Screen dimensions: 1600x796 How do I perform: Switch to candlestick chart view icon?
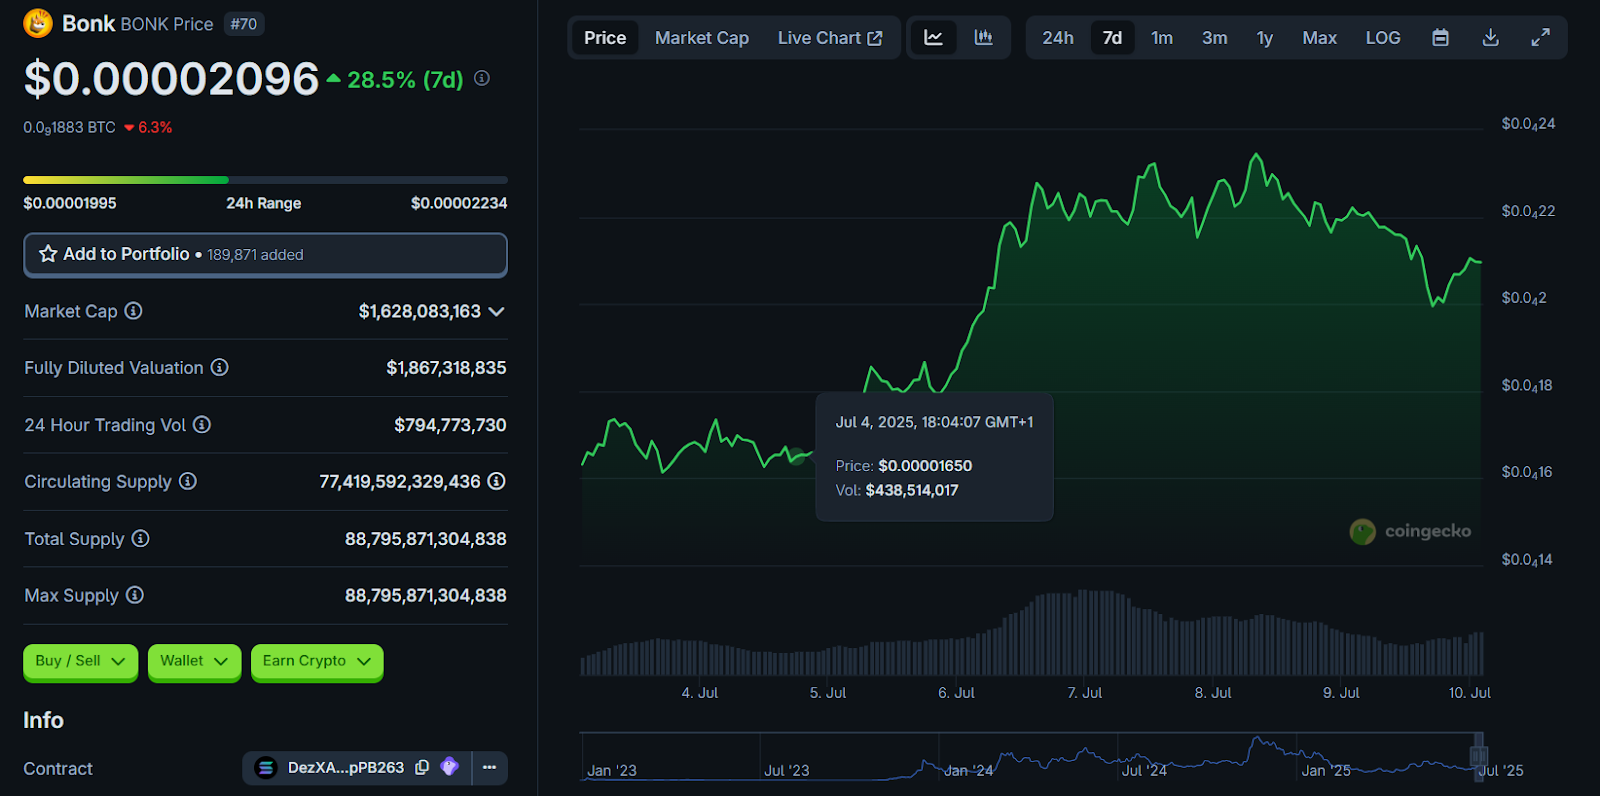click(x=984, y=38)
